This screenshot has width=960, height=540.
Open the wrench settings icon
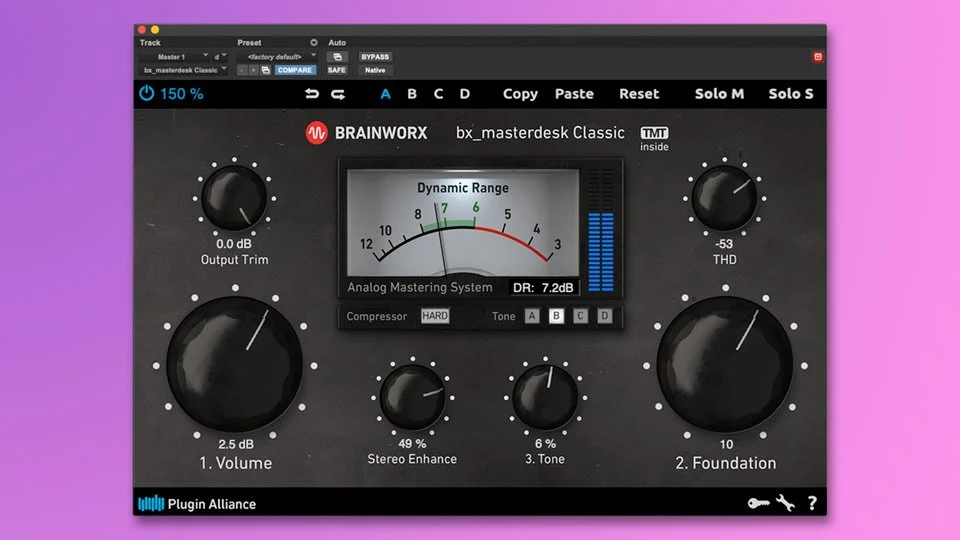tap(785, 503)
